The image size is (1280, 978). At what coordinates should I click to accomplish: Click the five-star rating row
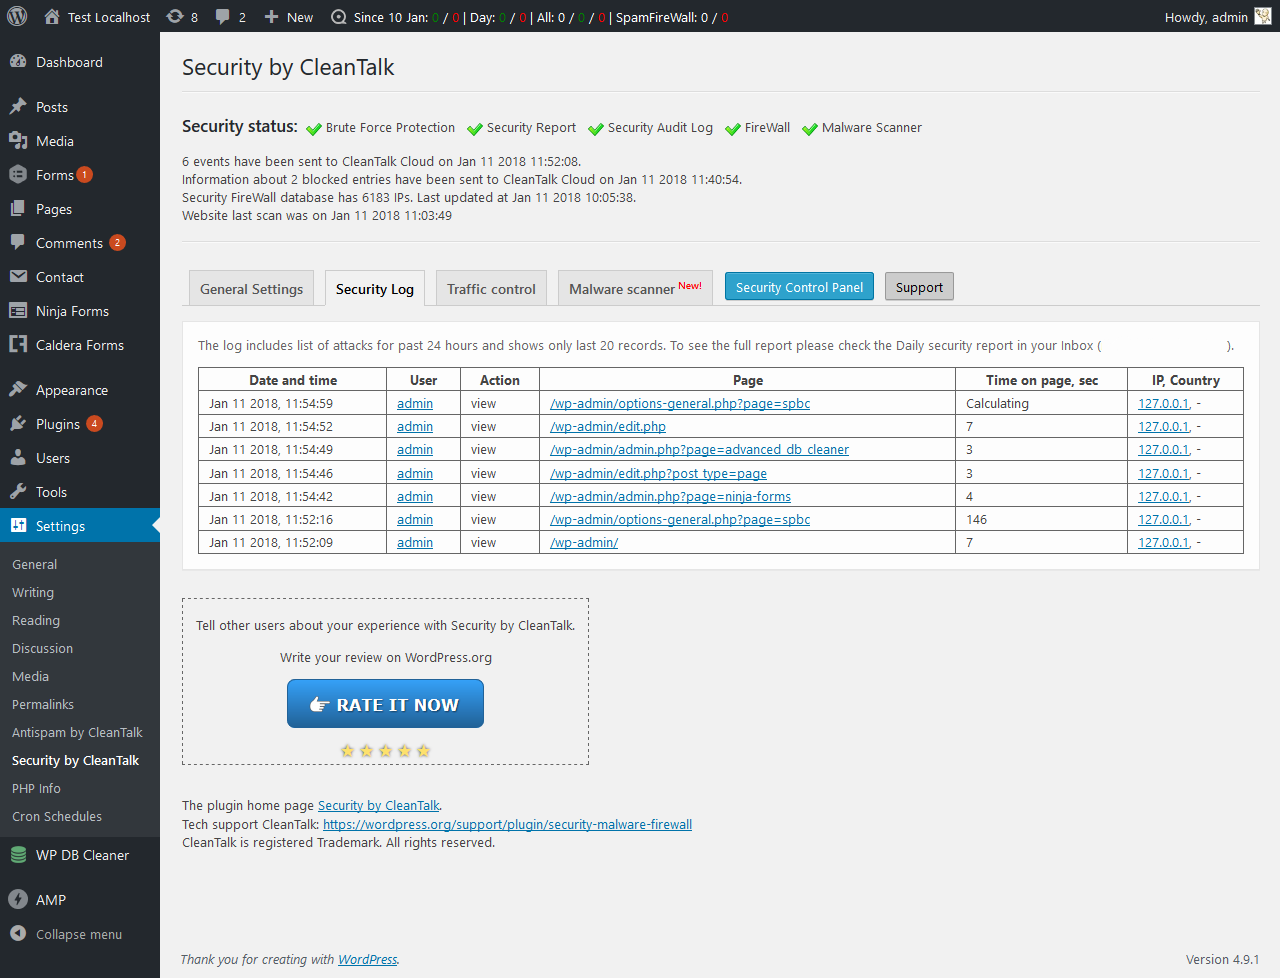tap(385, 751)
